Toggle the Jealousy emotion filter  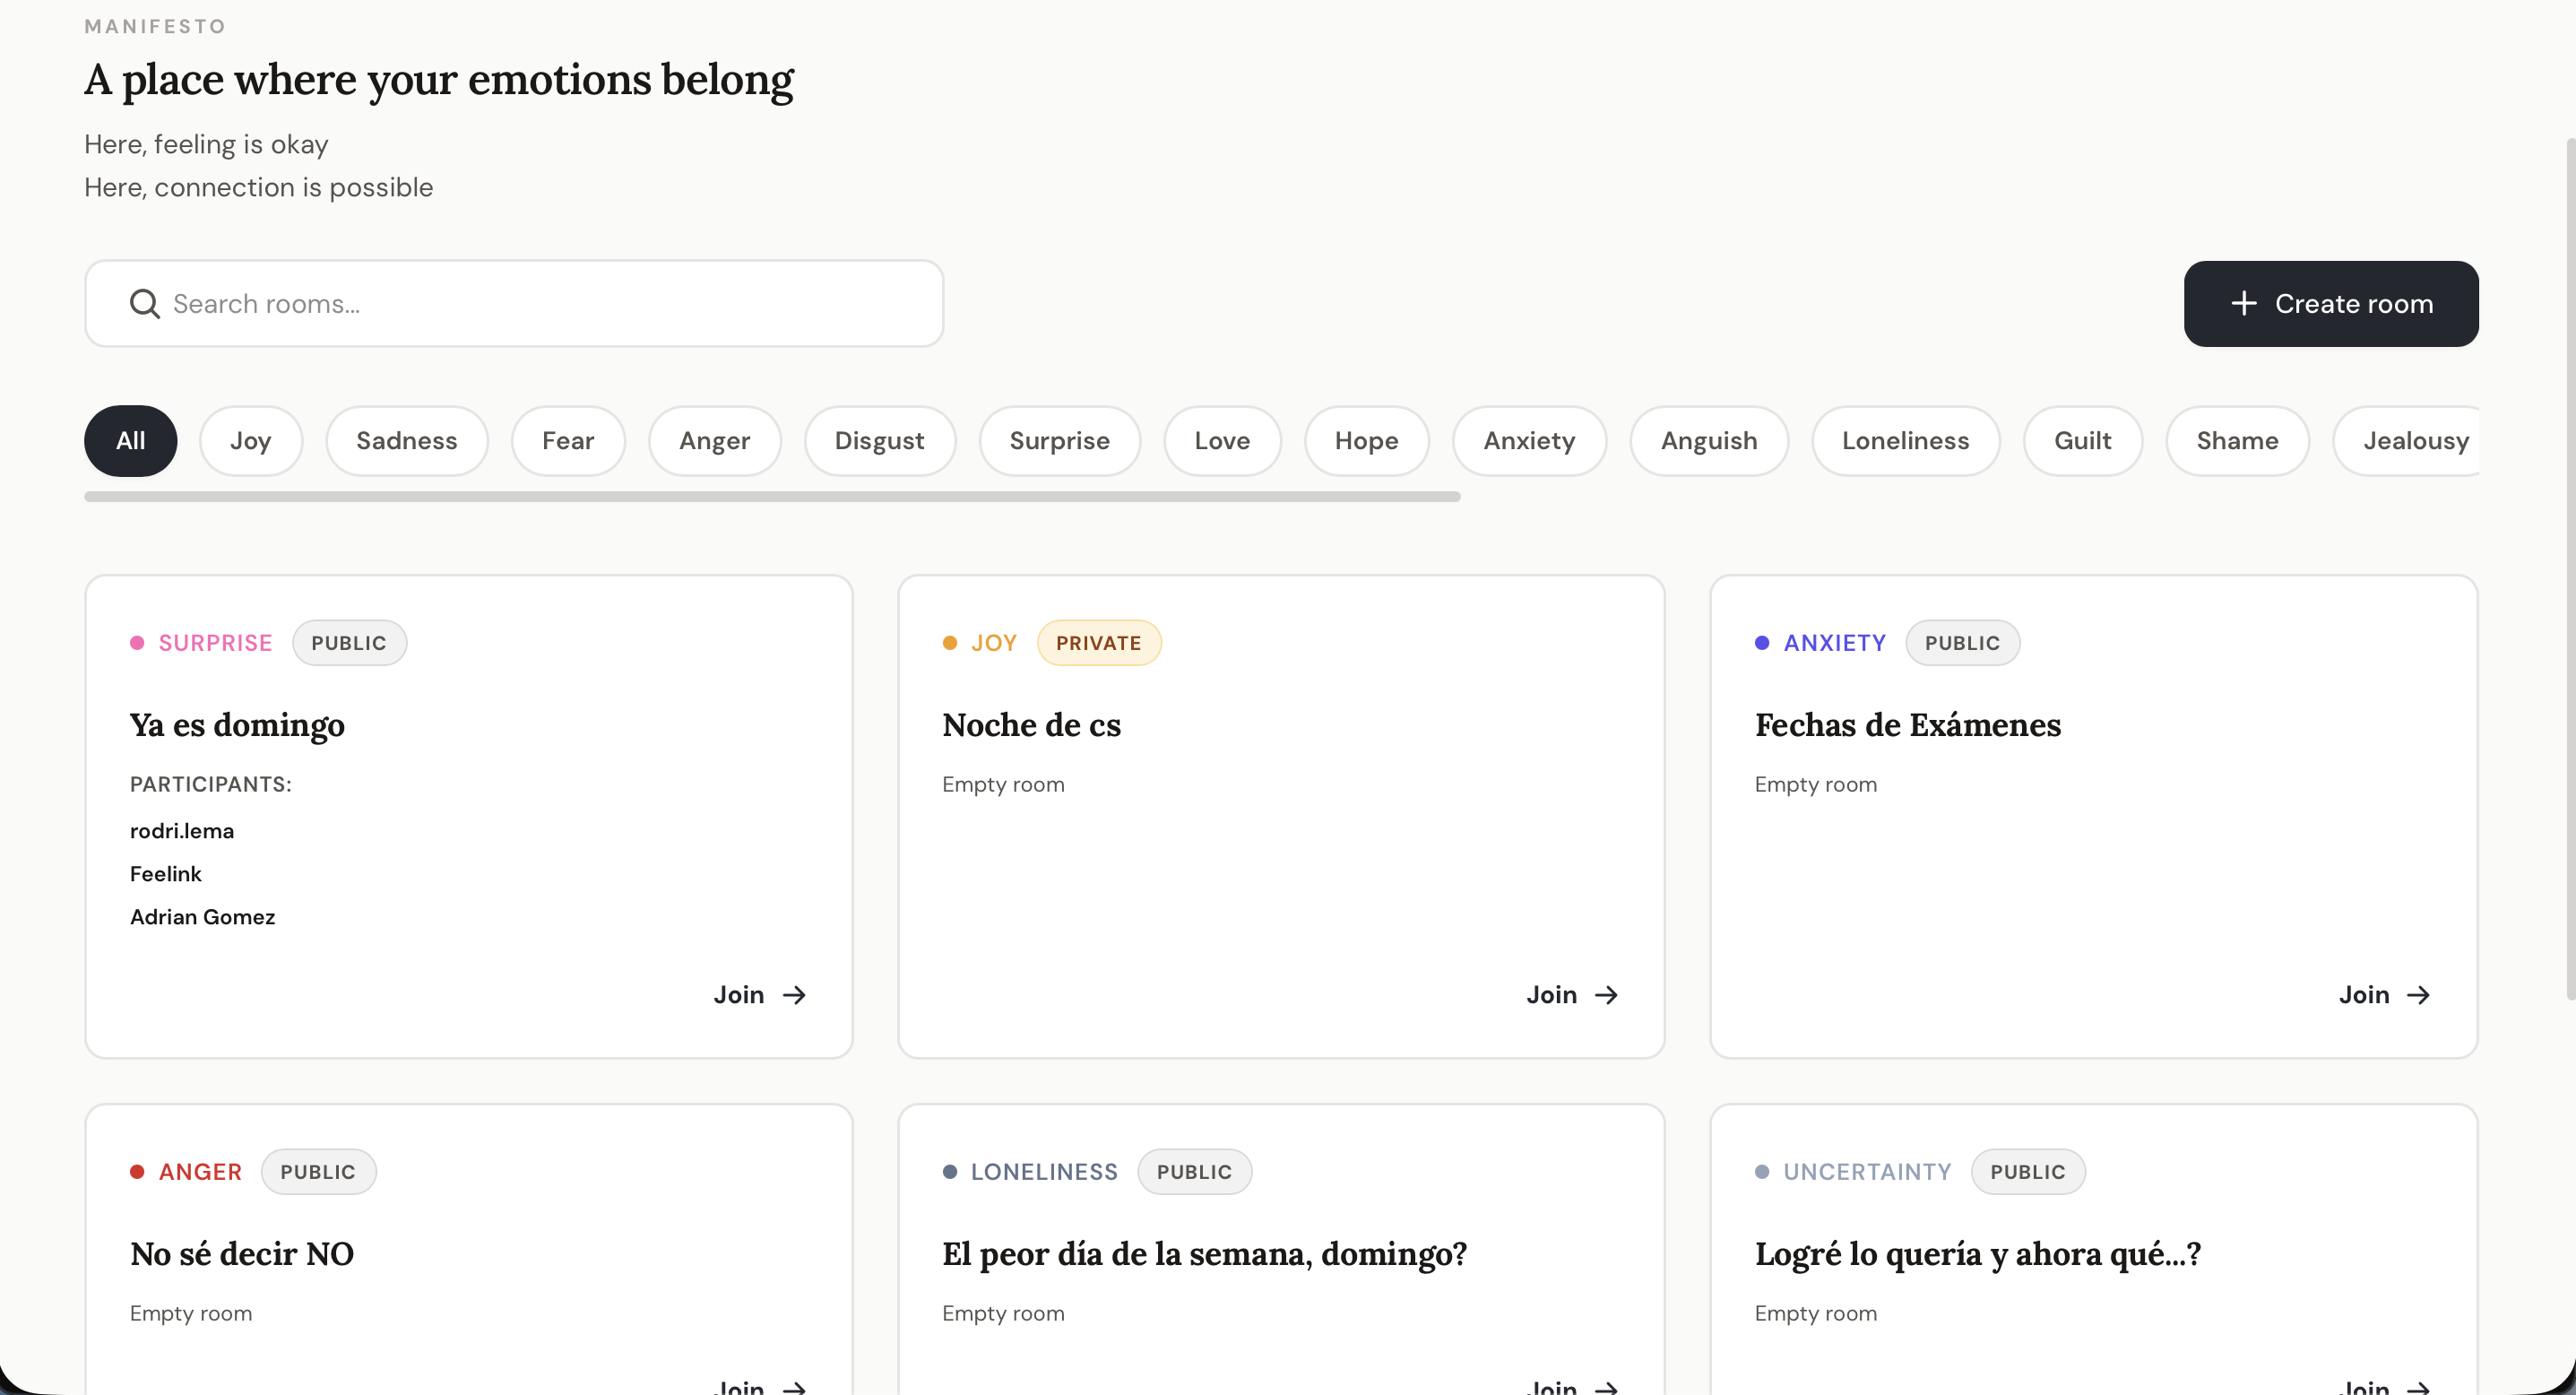click(2418, 440)
